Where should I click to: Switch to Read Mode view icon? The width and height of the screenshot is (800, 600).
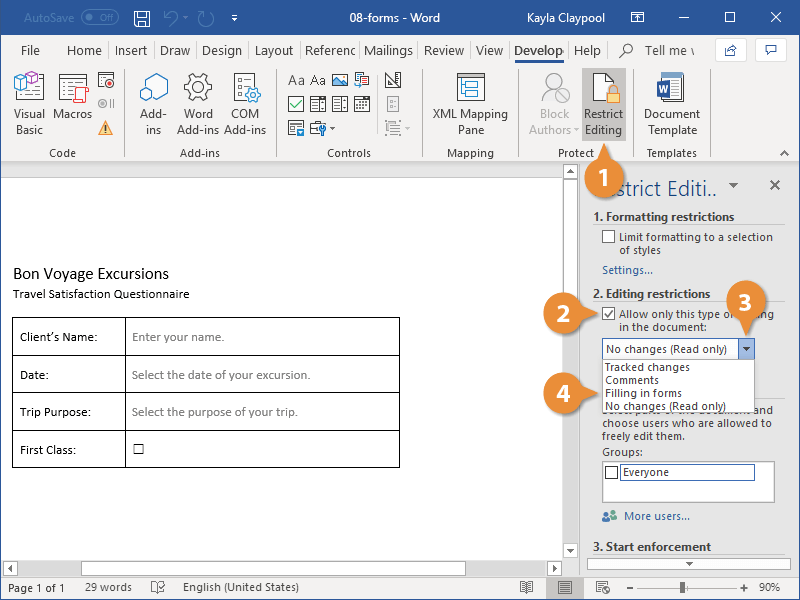click(x=527, y=587)
